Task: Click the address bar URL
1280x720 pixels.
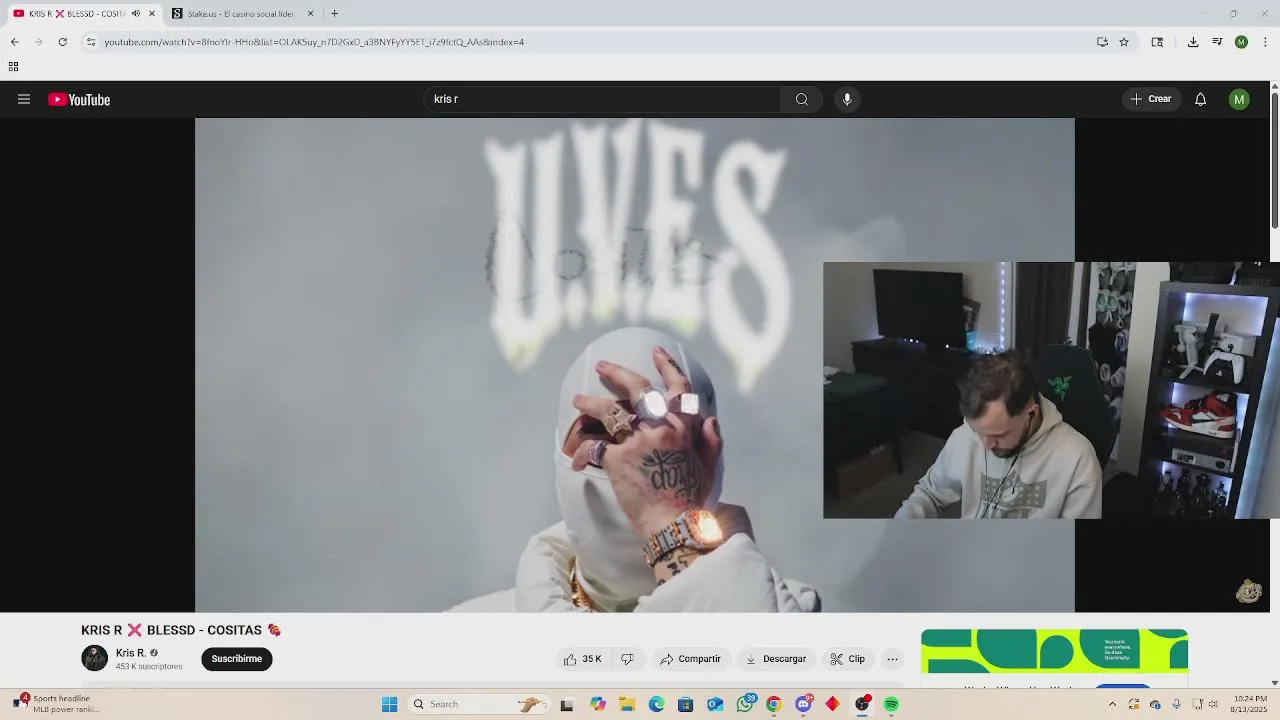Action: point(314,42)
